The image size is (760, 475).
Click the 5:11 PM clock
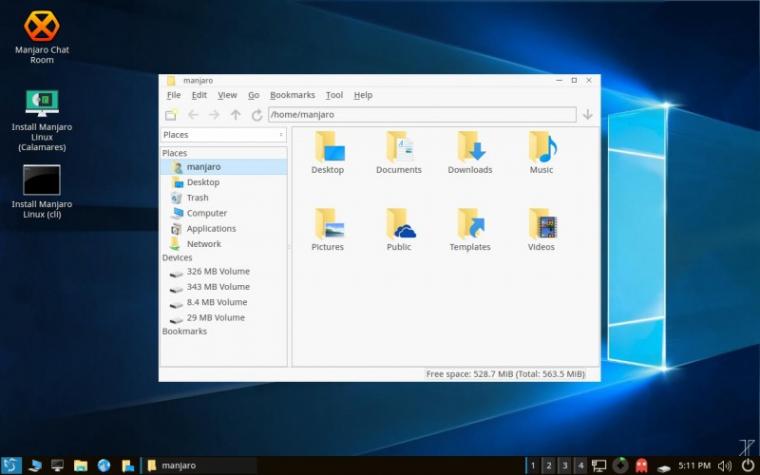click(694, 466)
